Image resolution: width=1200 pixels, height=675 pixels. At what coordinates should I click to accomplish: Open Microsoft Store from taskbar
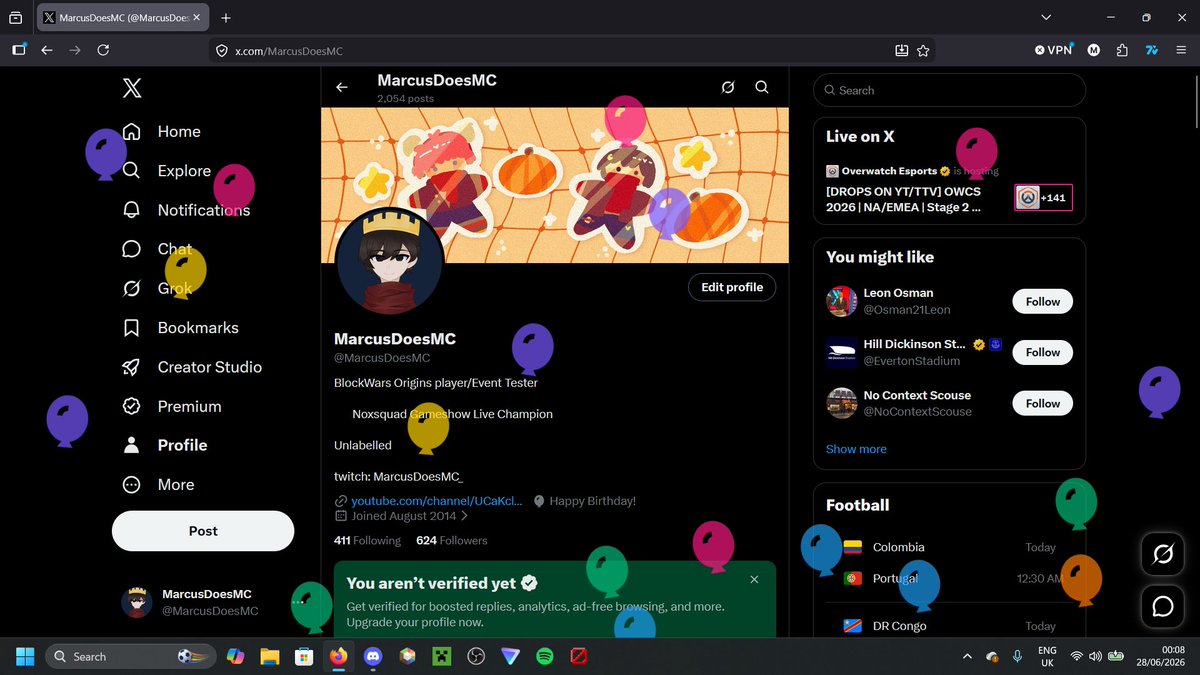point(303,656)
